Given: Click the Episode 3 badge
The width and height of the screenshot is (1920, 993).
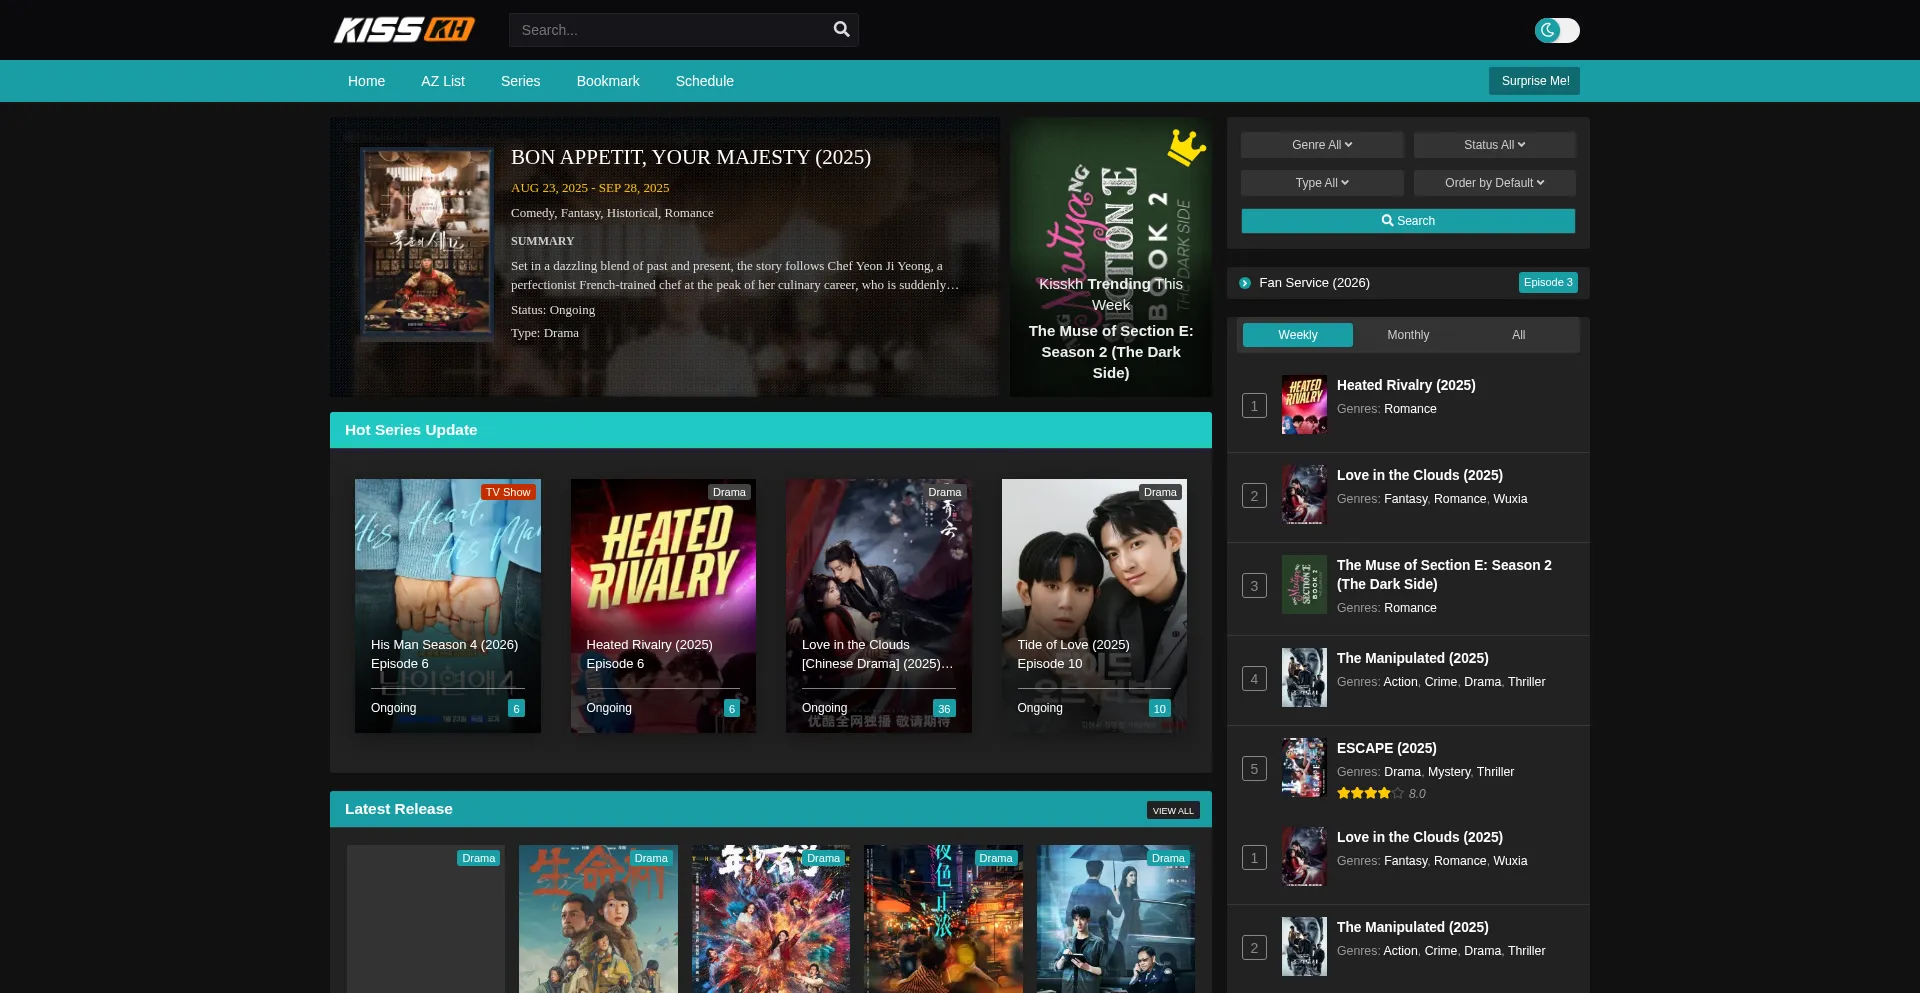Looking at the screenshot, I should point(1548,283).
